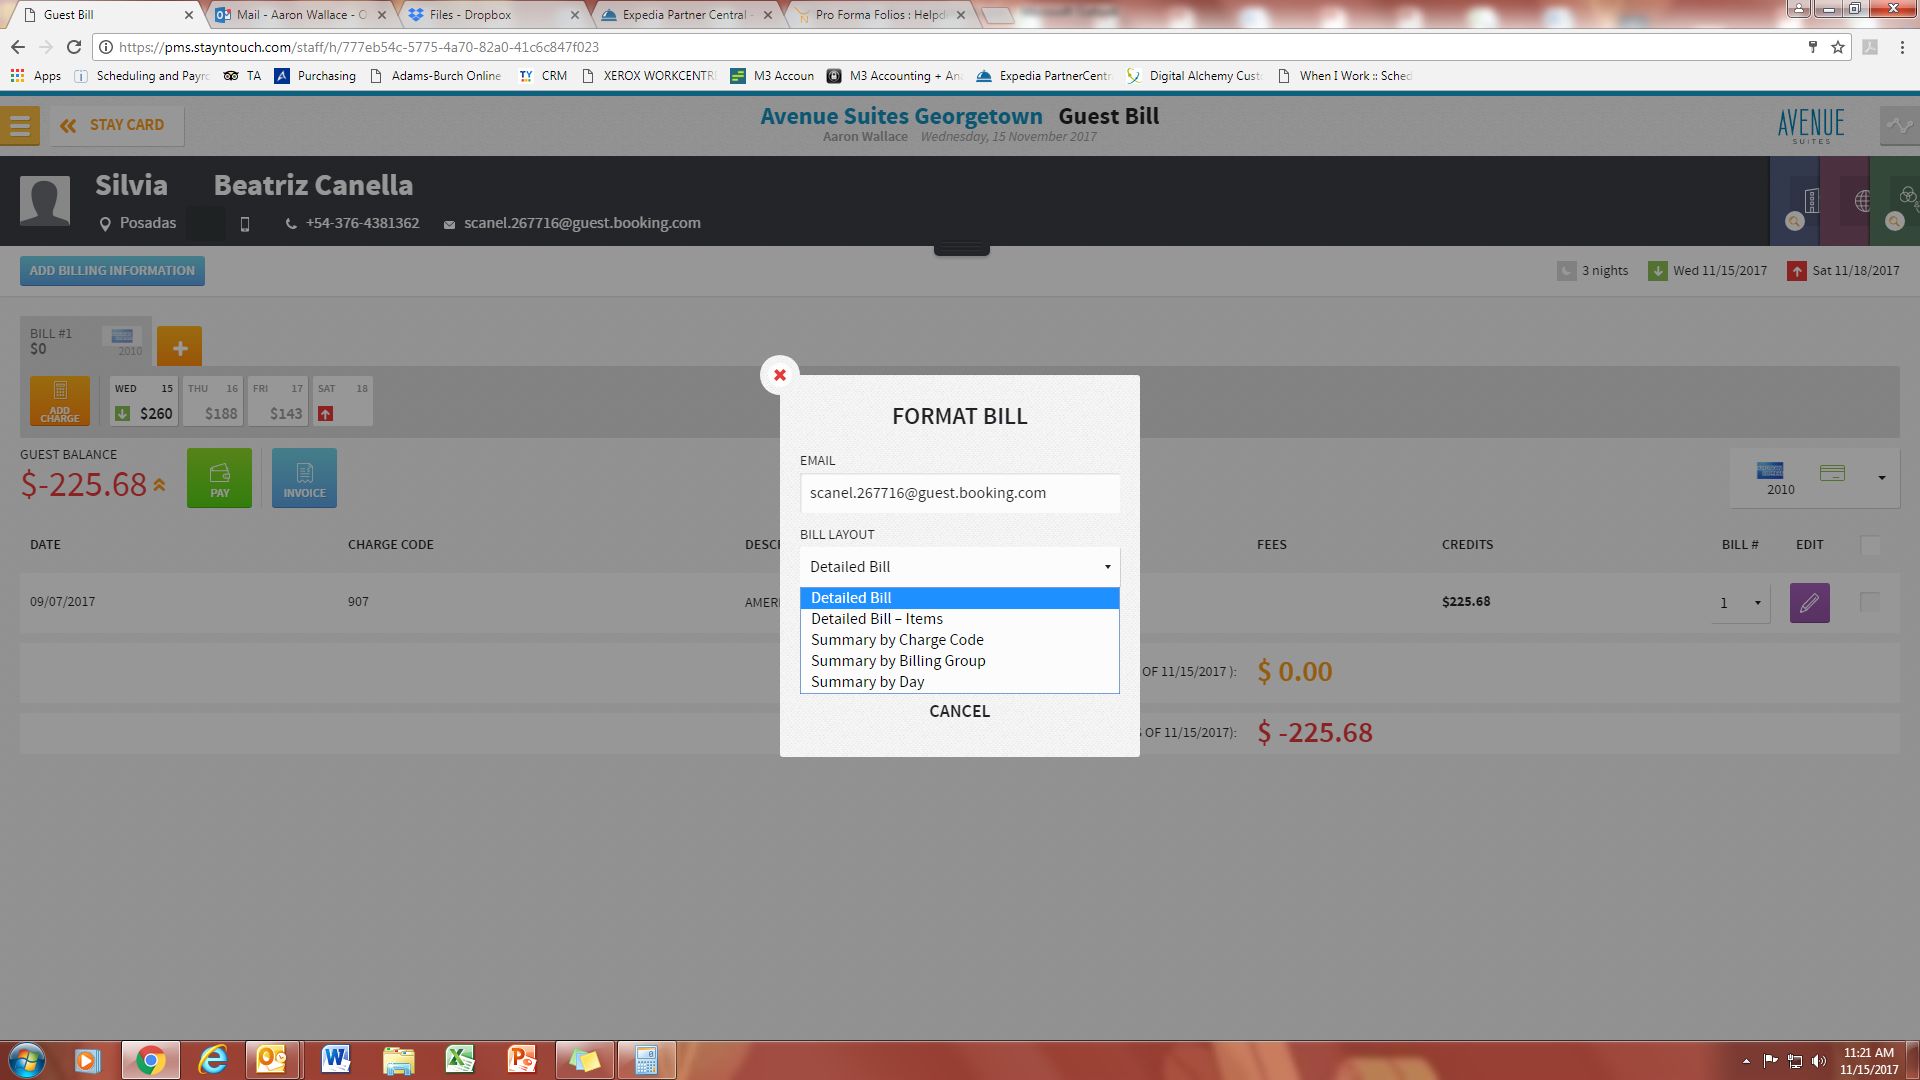Choose Detailed Bill – Items option

876,619
